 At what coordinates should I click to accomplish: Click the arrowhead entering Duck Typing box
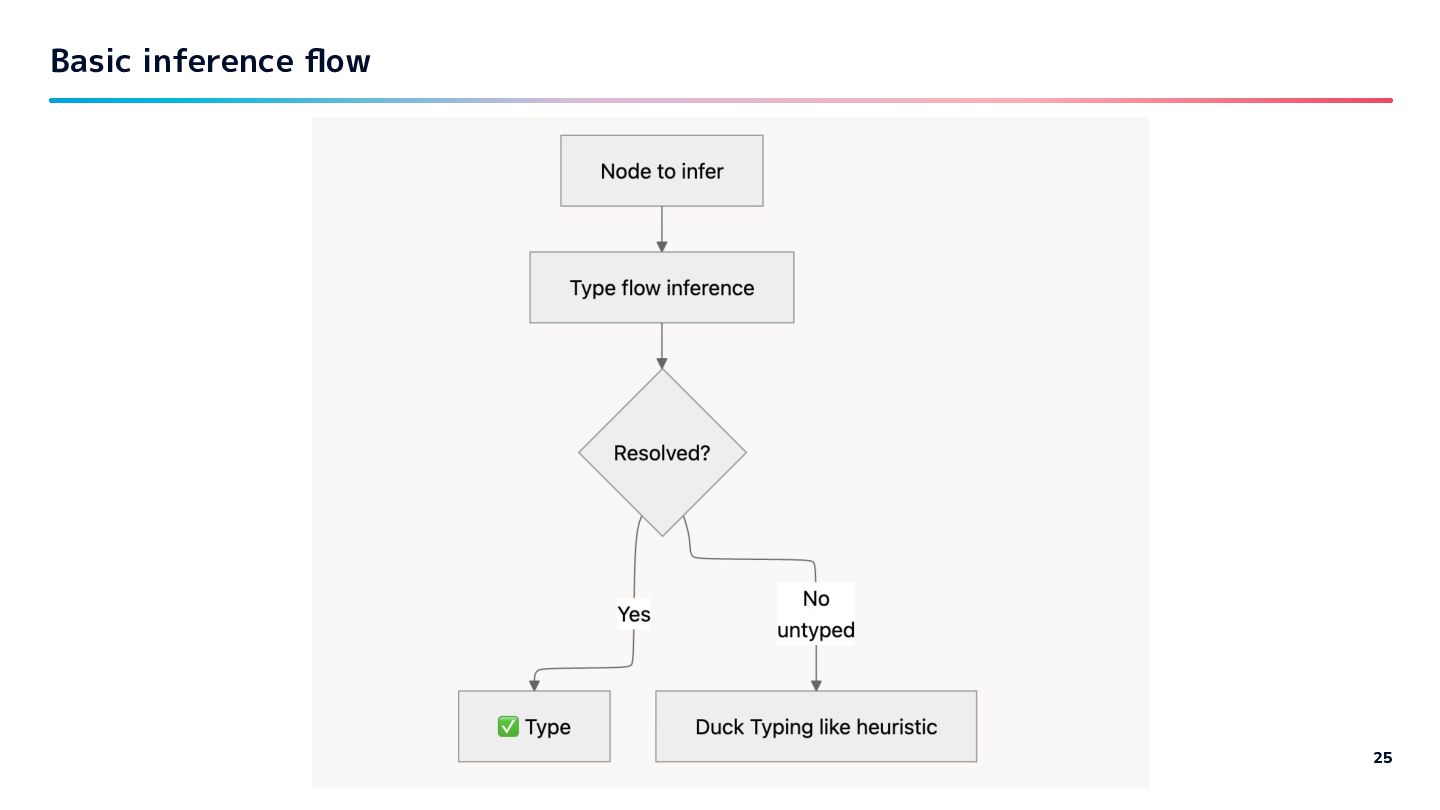816,685
